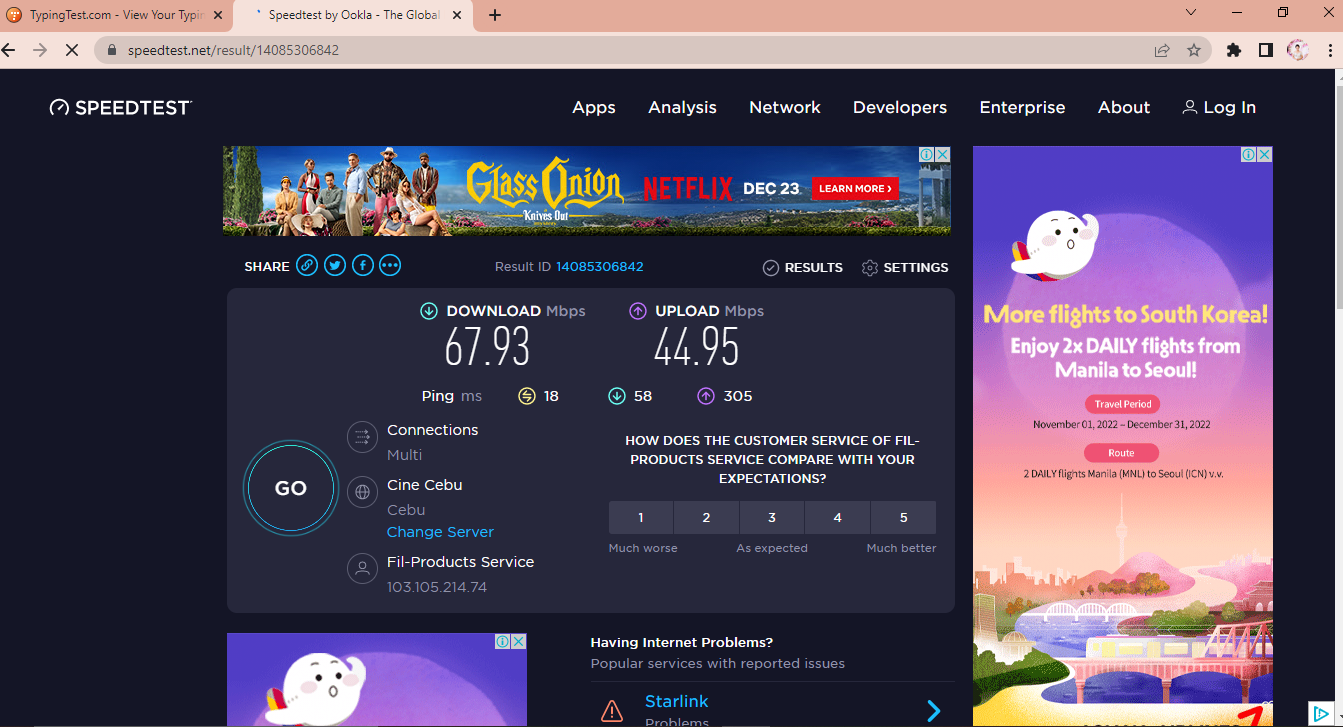
Task: Open result ID 14085306842 link
Action: (x=600, y=267)
